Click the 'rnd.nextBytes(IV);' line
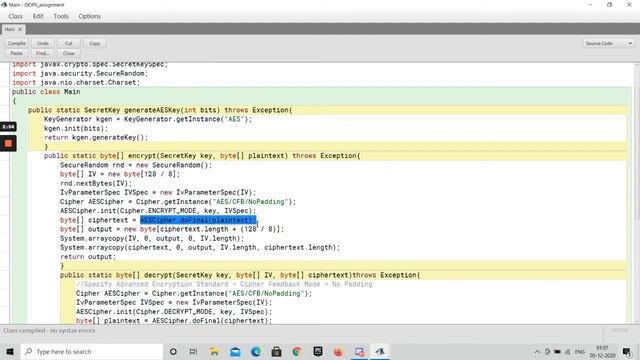The image size is (640, 360). click(x=96, y=183)
